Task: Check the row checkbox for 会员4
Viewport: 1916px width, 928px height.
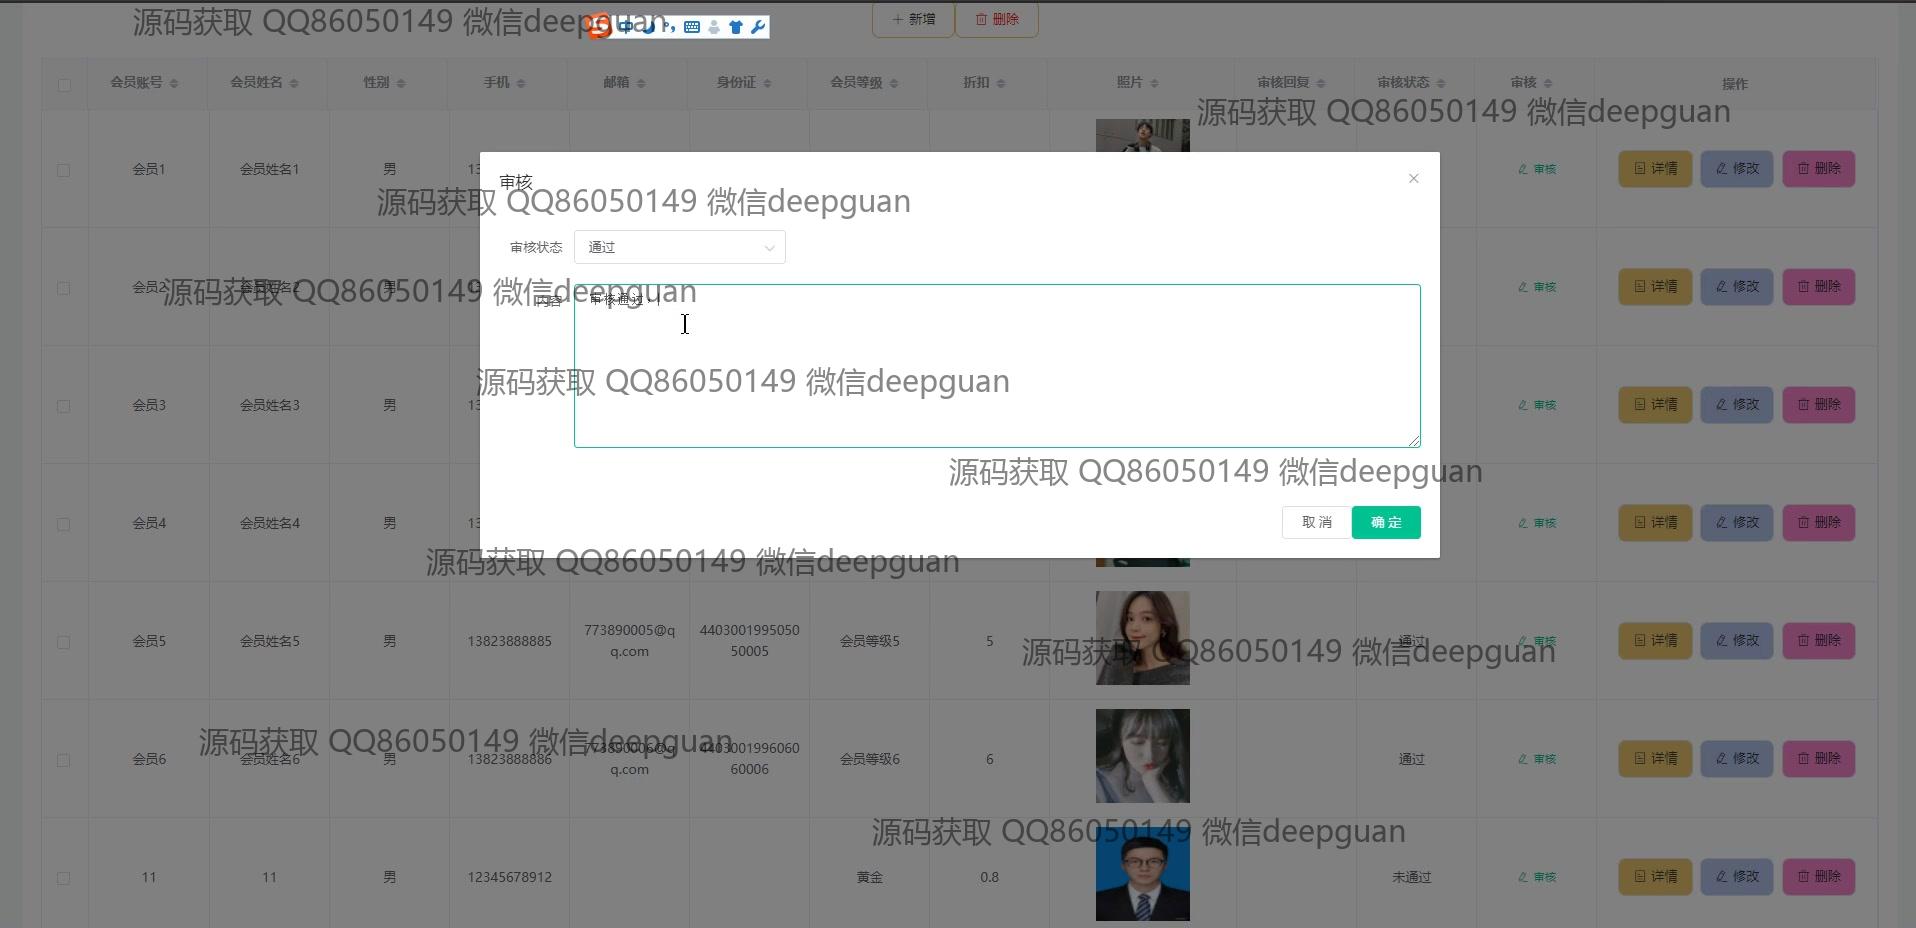Action: click(64, 524)
